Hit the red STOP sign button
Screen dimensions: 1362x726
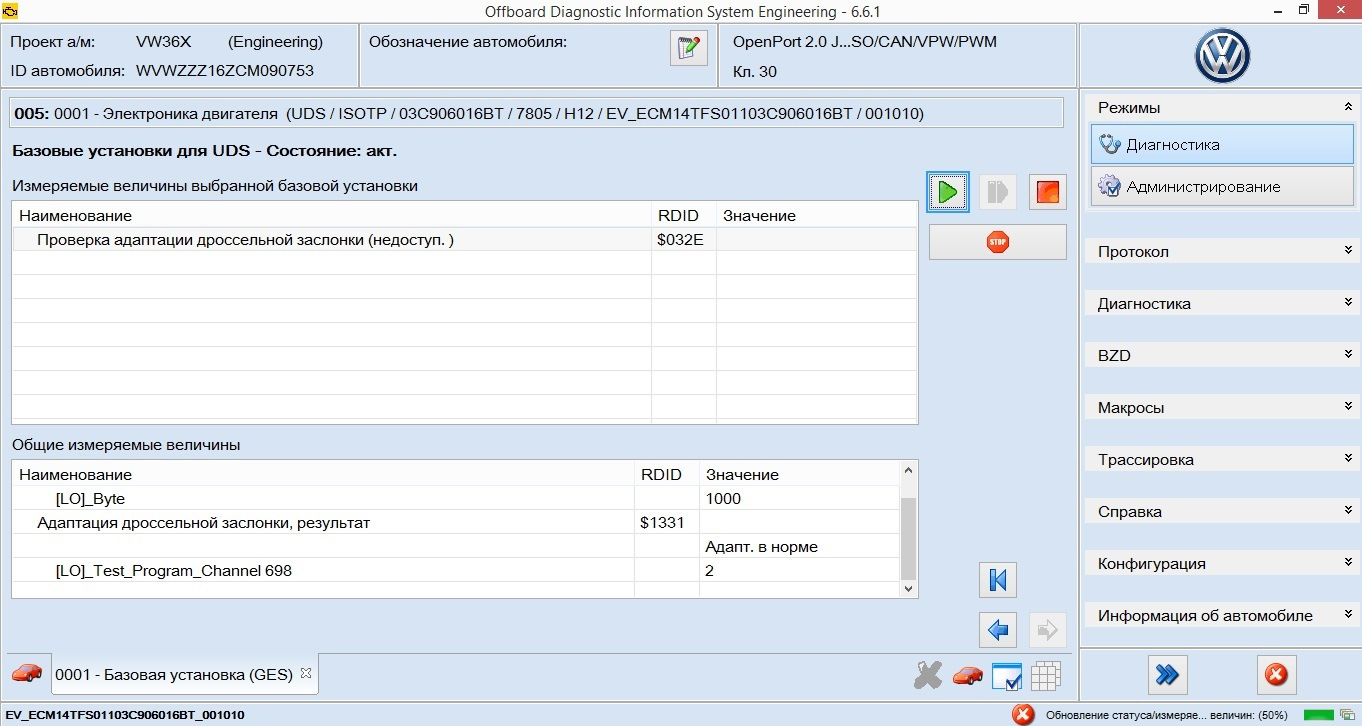(997, 242)
